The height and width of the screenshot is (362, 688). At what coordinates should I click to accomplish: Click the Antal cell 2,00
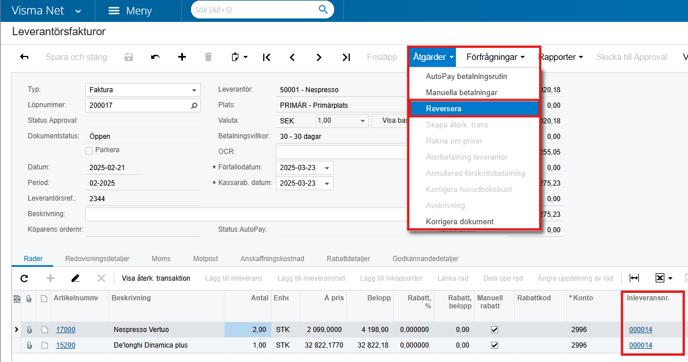tap(247, 330)
